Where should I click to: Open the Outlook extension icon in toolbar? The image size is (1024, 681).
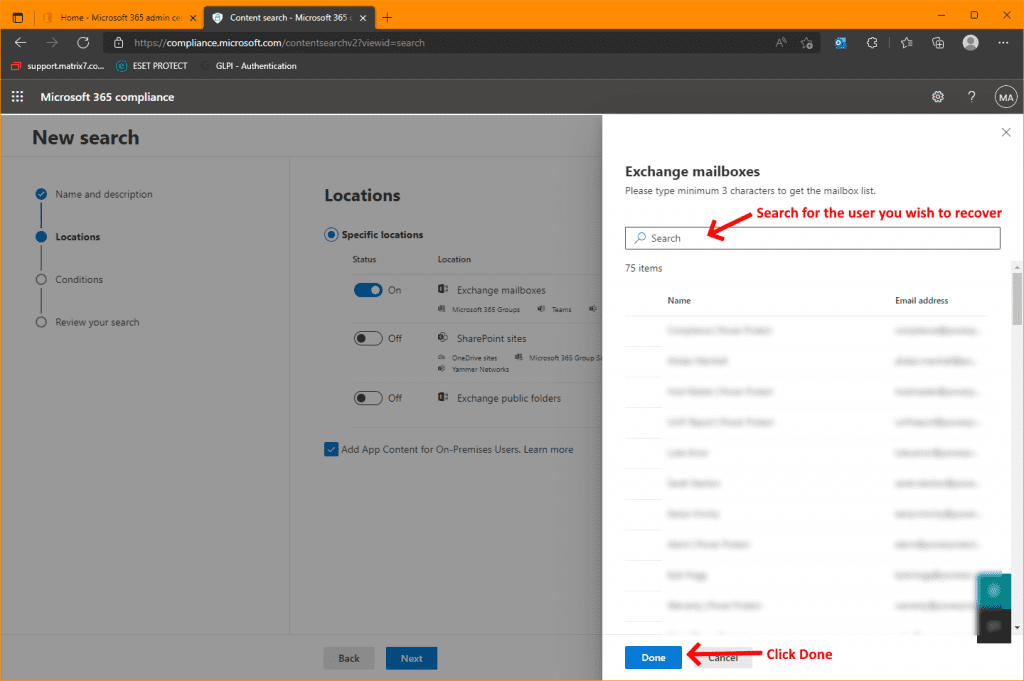[x=840, y=42]
